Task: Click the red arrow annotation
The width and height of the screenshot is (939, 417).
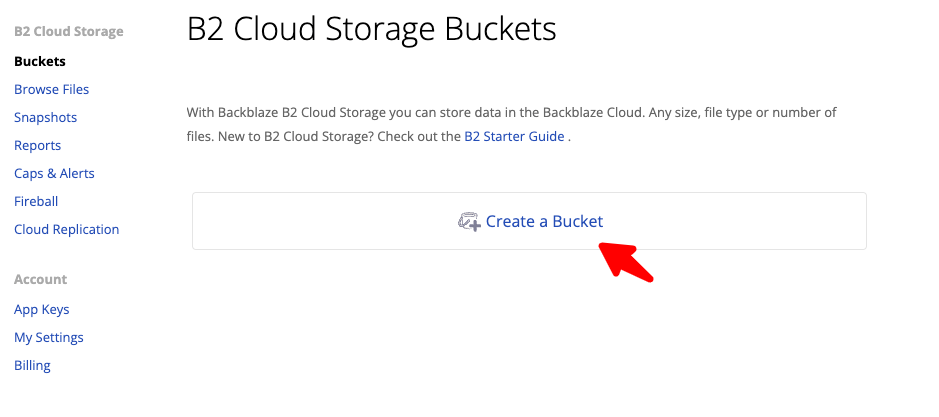Action: click(x=627, y=261)
